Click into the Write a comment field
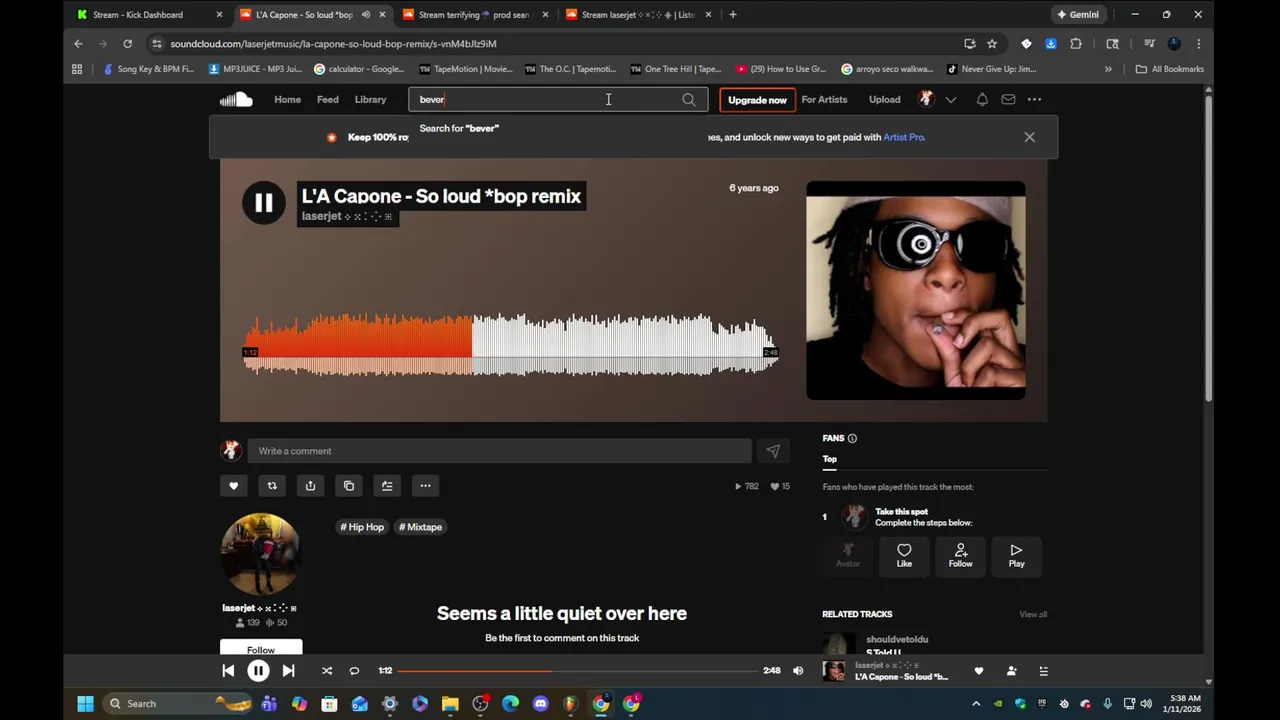The height and width of the screenshot is (720, 1280). [500, 451]
